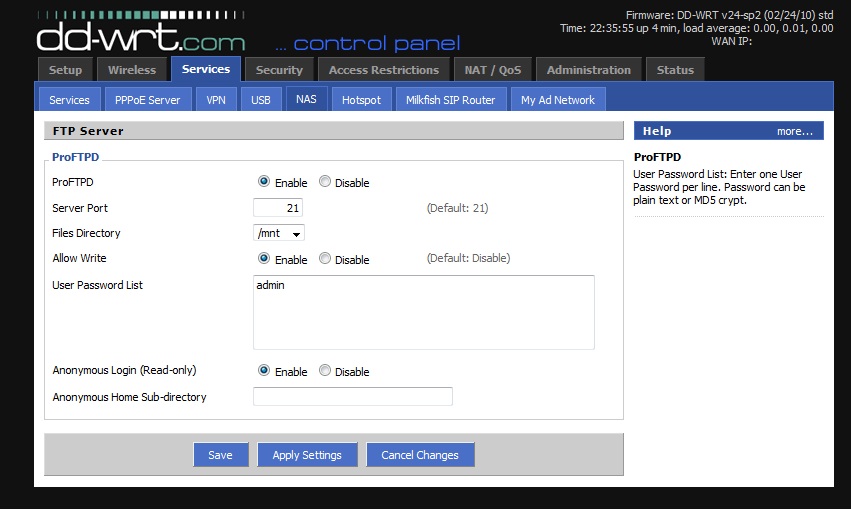Screen dimensions: 851x511
Task: Switch to the Wireless tab
Action: tap(132, 70)
